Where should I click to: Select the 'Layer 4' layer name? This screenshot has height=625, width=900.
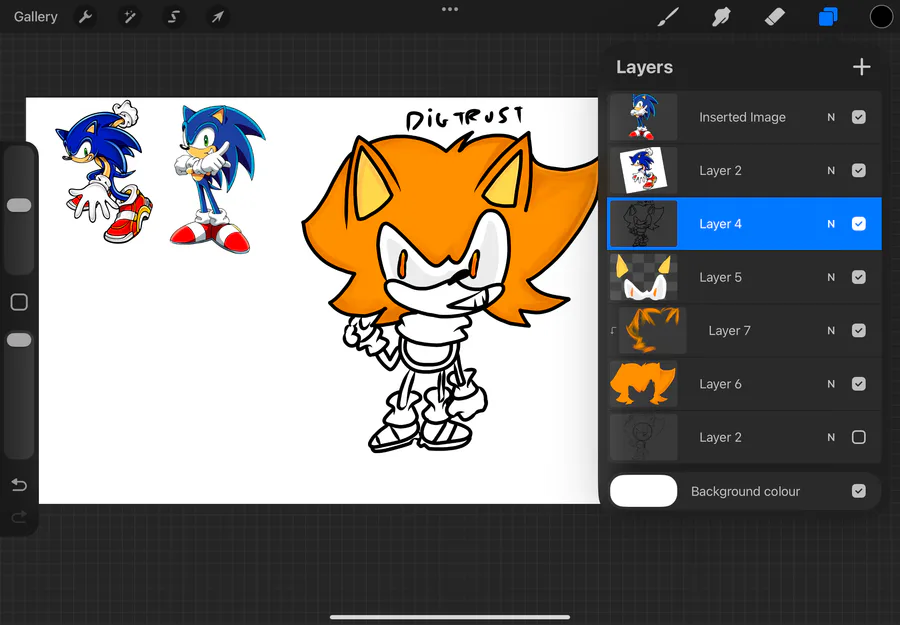coord(720,224)
